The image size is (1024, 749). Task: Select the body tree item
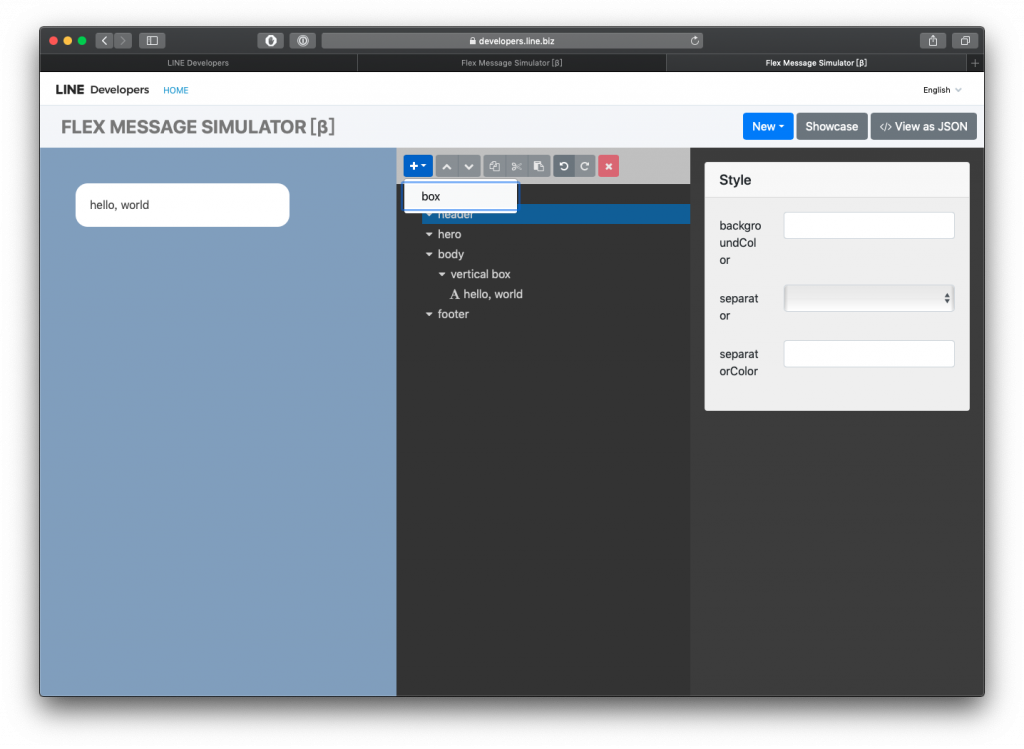(451, 254)
